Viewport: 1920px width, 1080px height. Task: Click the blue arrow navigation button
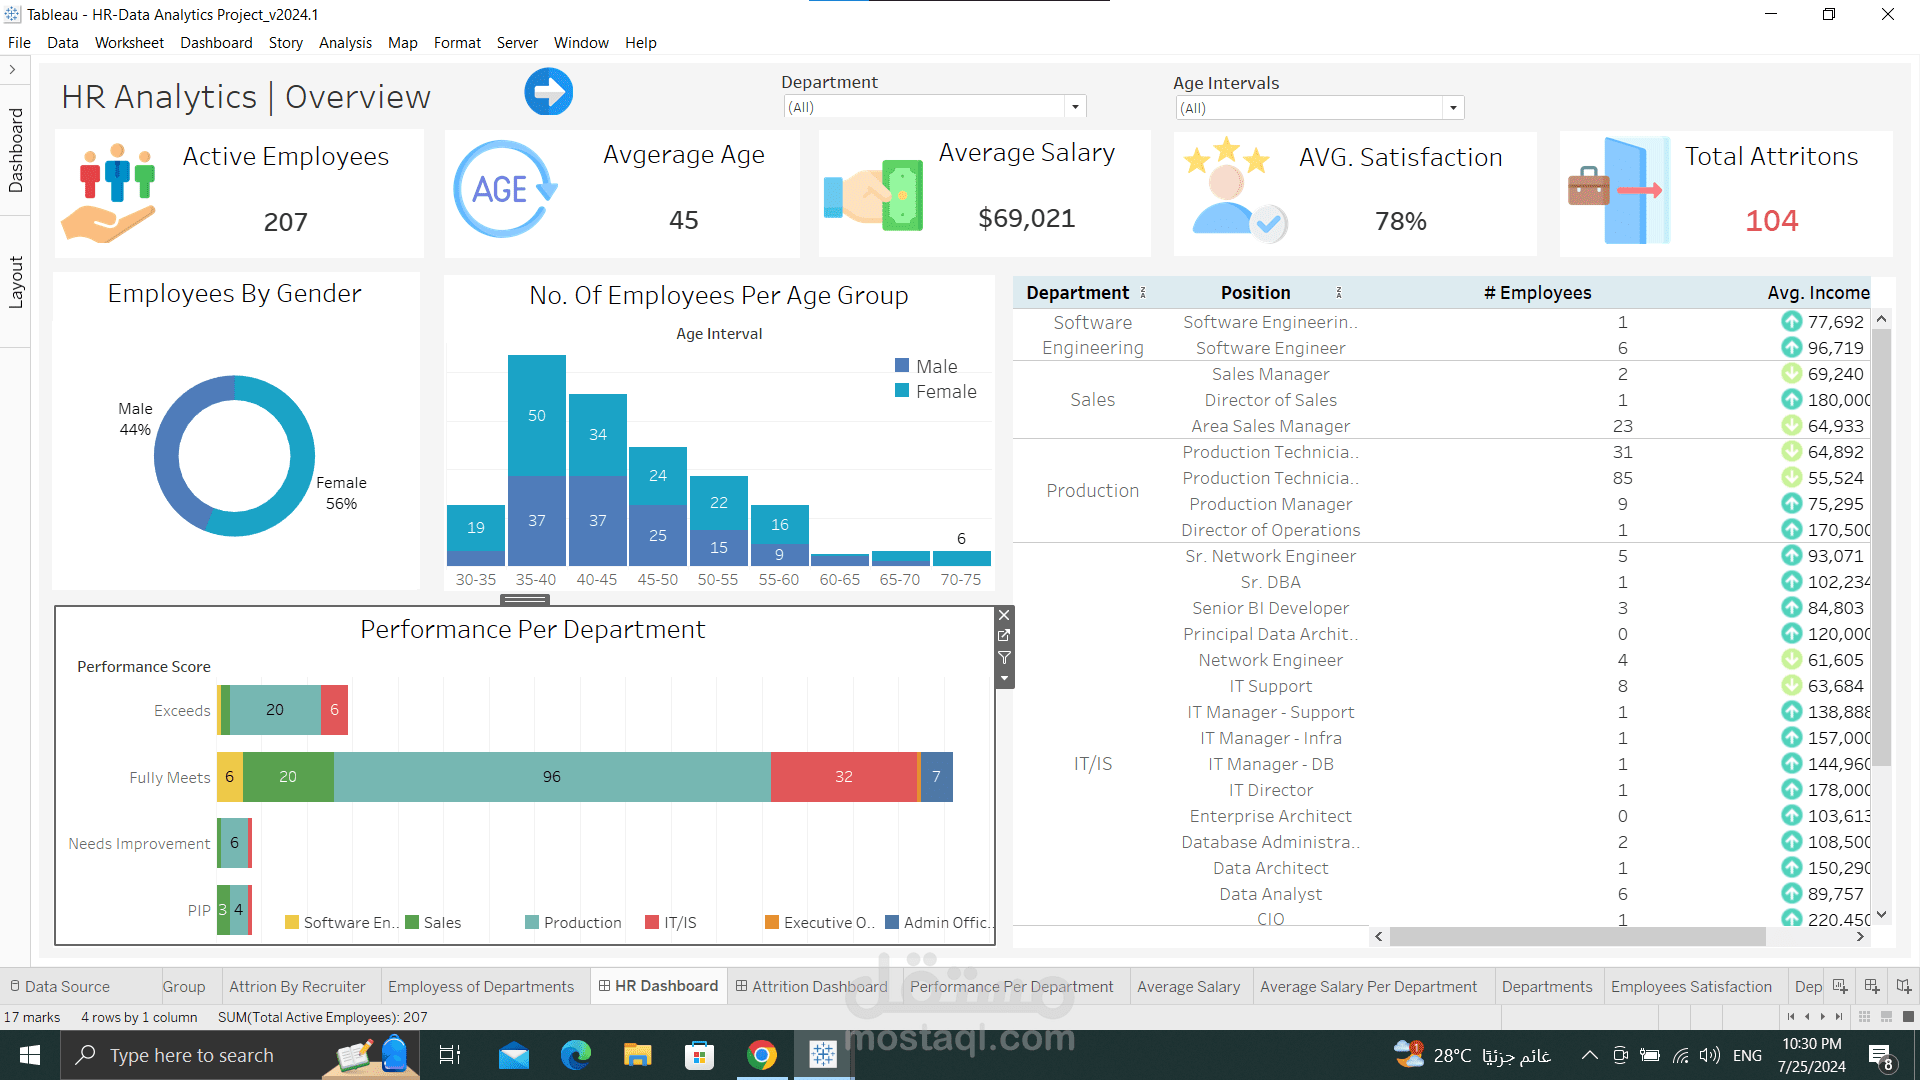click(548, 92)
